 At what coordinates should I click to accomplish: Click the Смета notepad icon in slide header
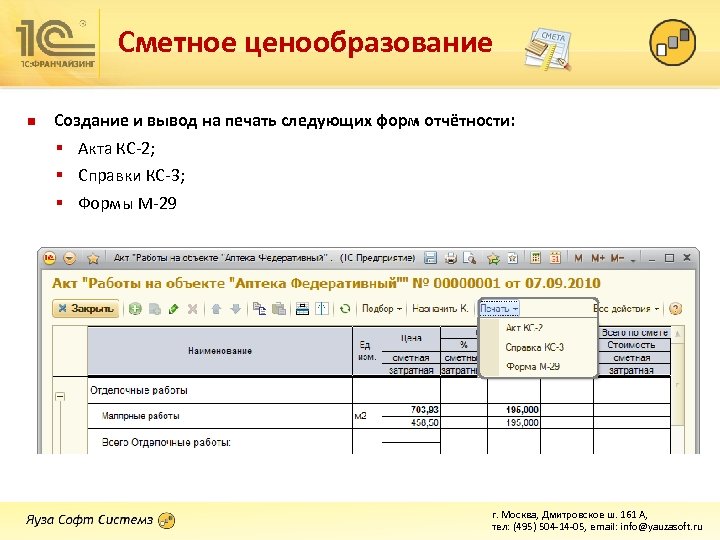pyautogui.click(x=548, y=50)
